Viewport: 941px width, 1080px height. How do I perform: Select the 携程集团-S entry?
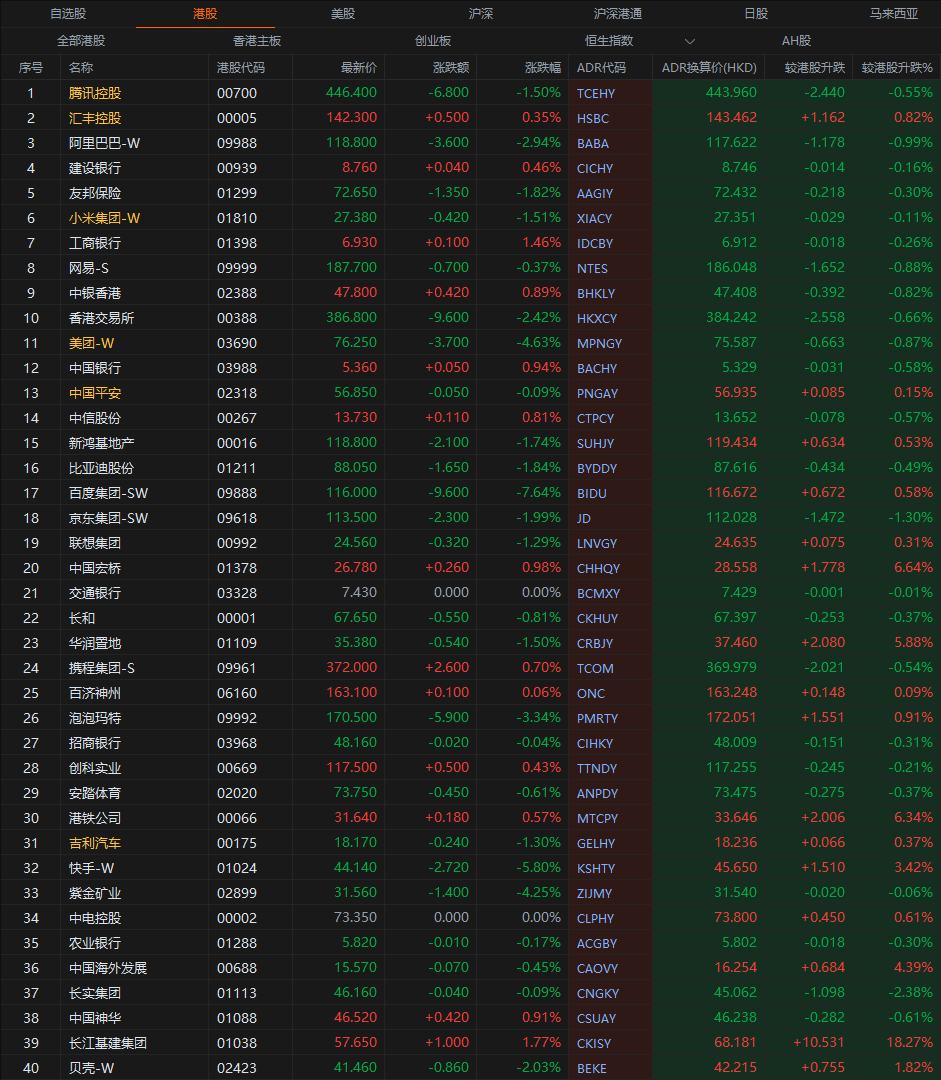[x=101, y=668]
